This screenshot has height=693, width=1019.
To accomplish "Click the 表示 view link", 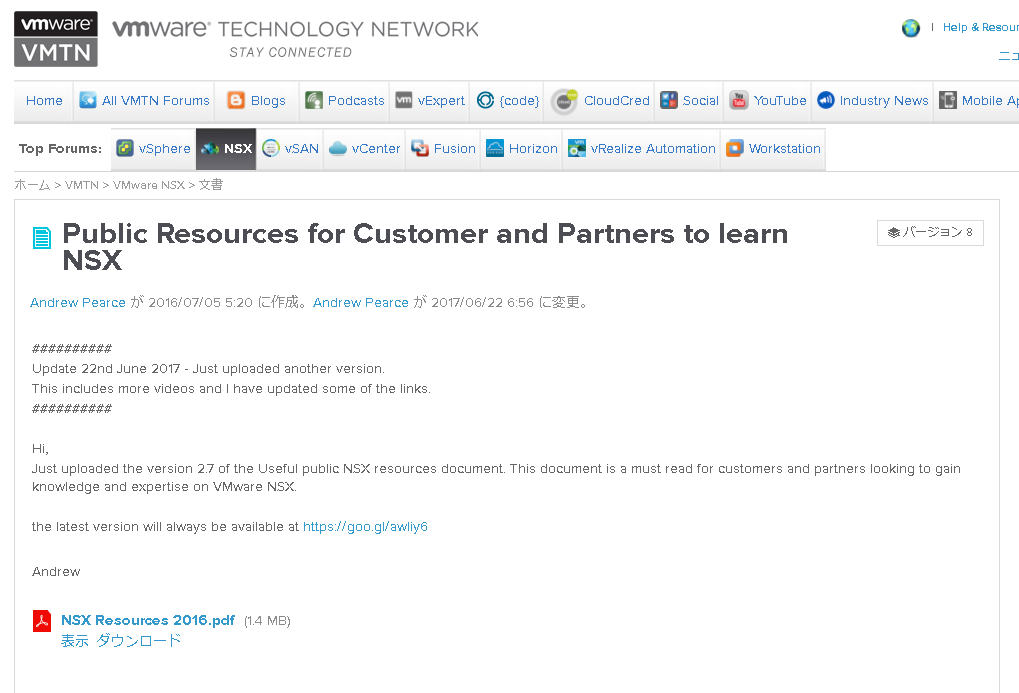I will pos(75,641).
